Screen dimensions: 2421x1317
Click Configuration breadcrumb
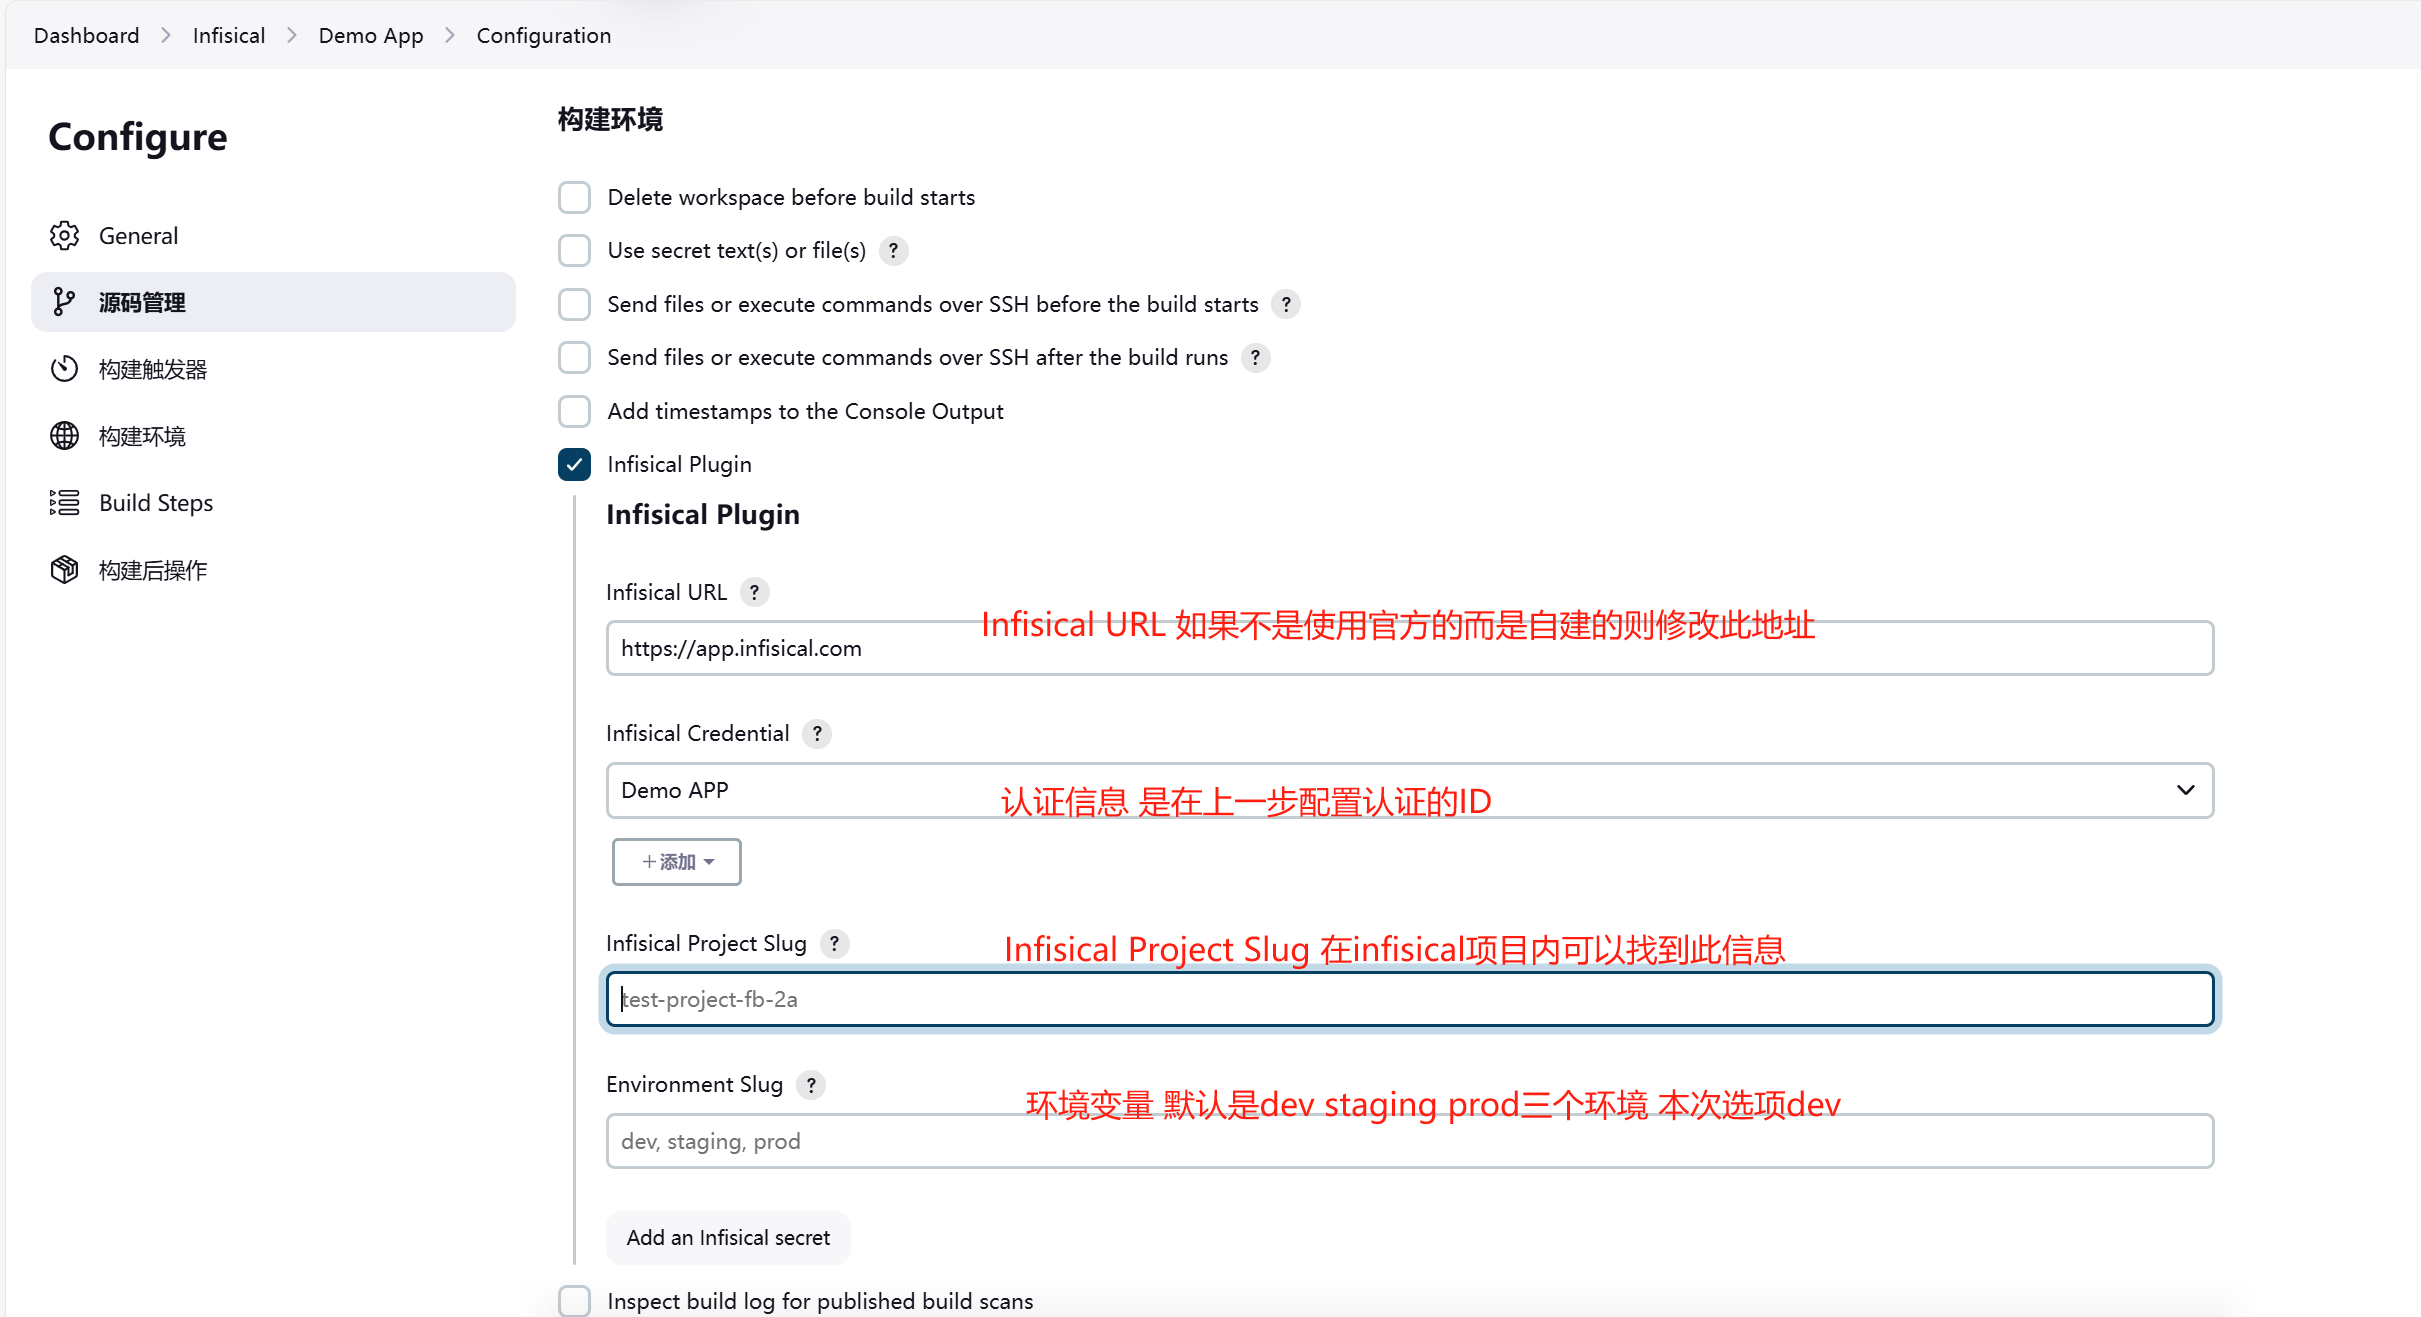tap(544, 36)
